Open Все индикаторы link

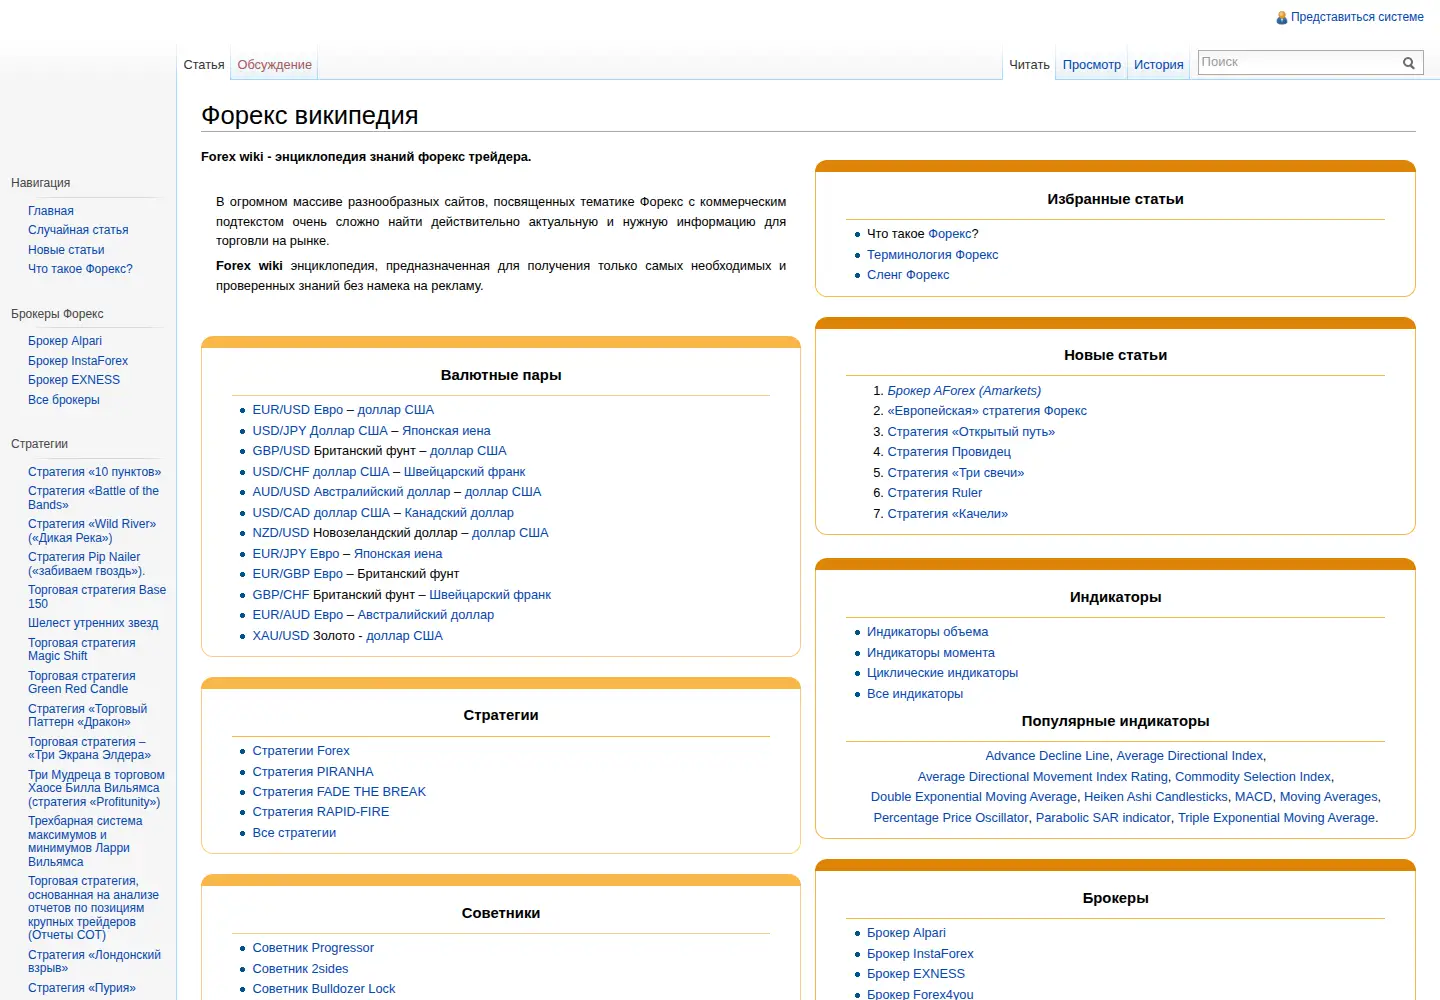click(x=915, y=694)
